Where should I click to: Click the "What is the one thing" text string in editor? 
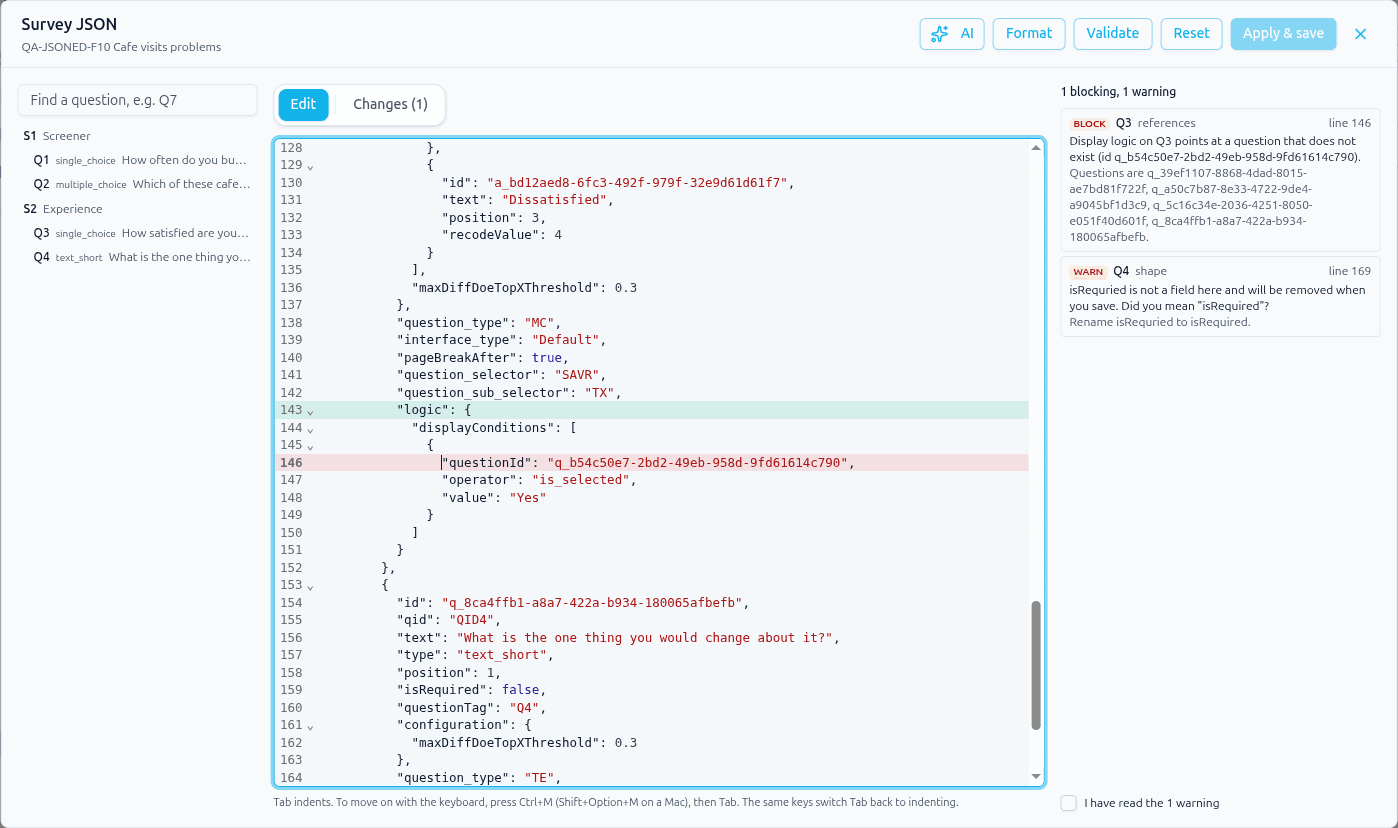(646, 638)
